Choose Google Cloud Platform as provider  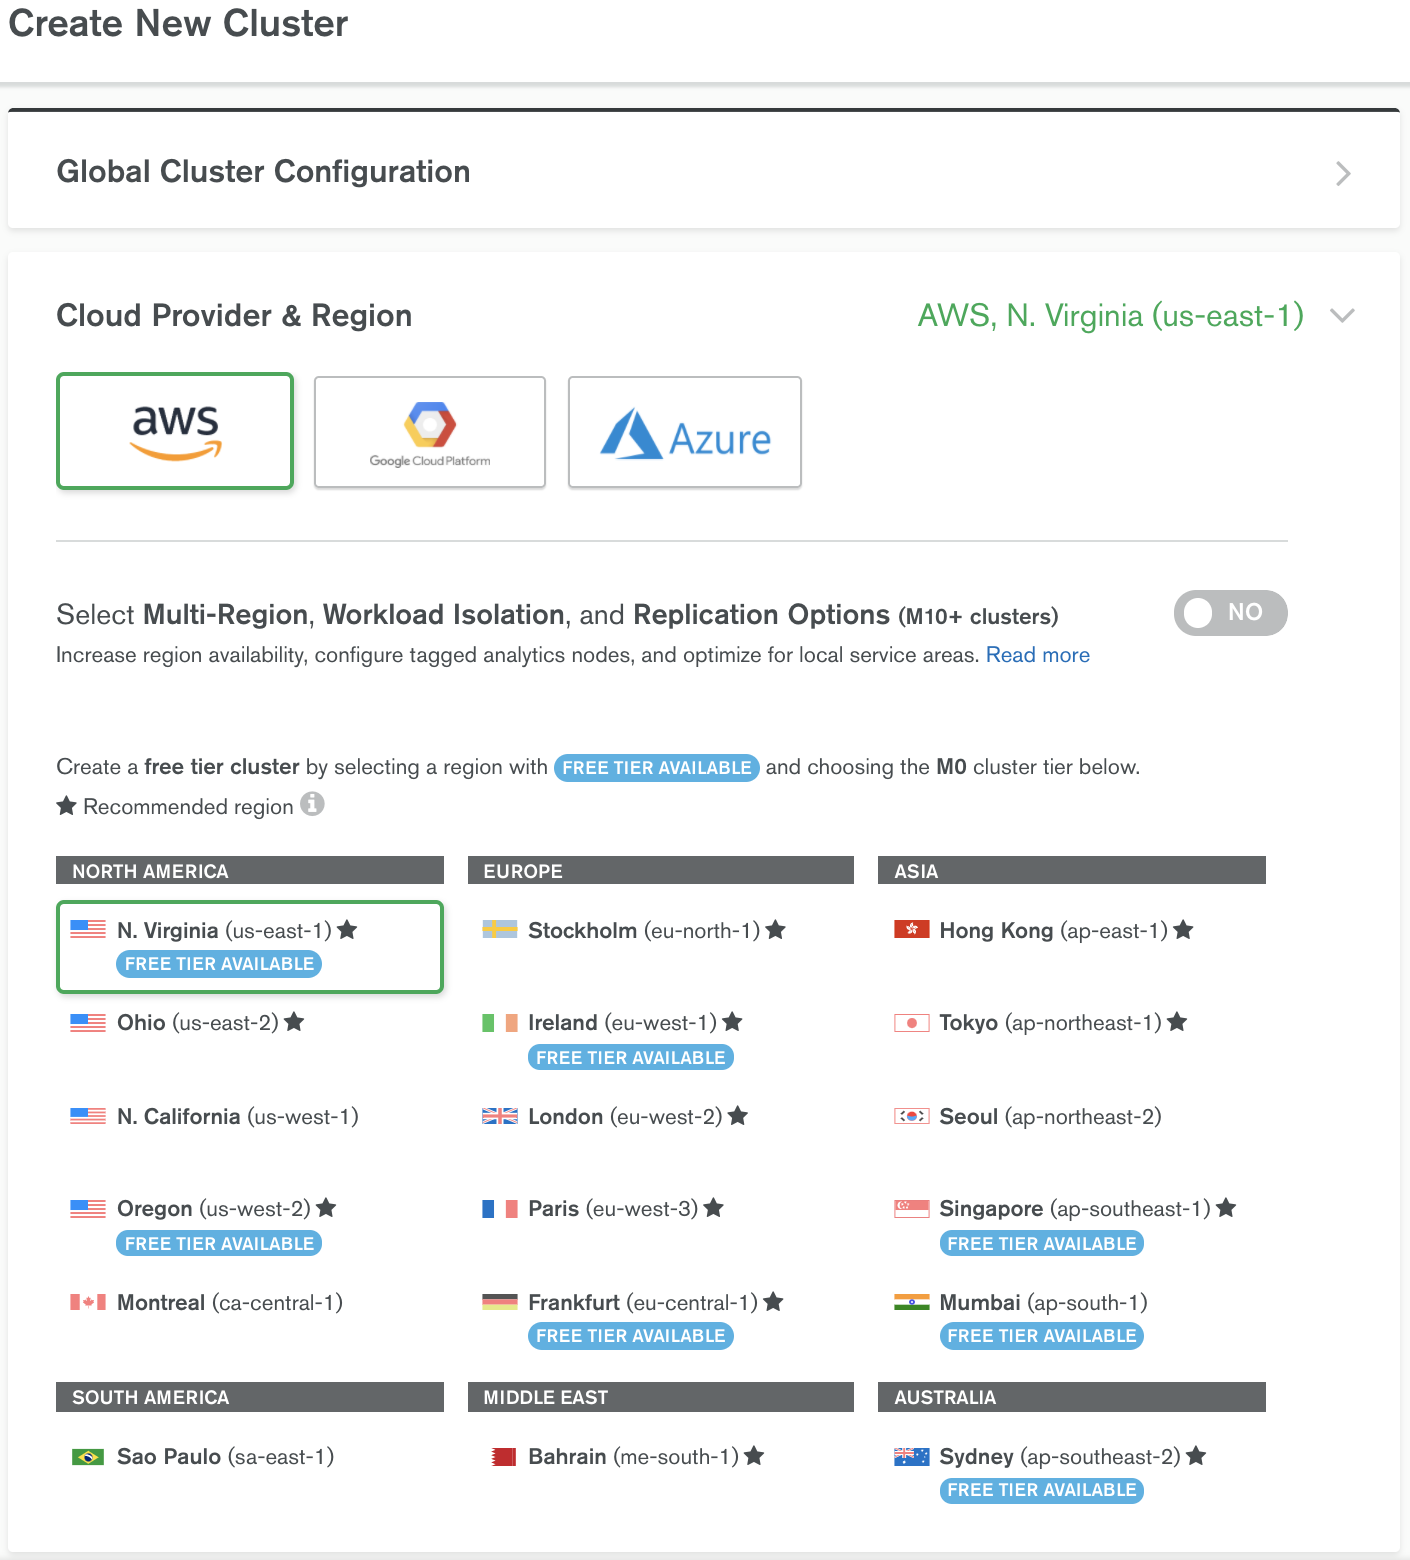coord(429,431)
